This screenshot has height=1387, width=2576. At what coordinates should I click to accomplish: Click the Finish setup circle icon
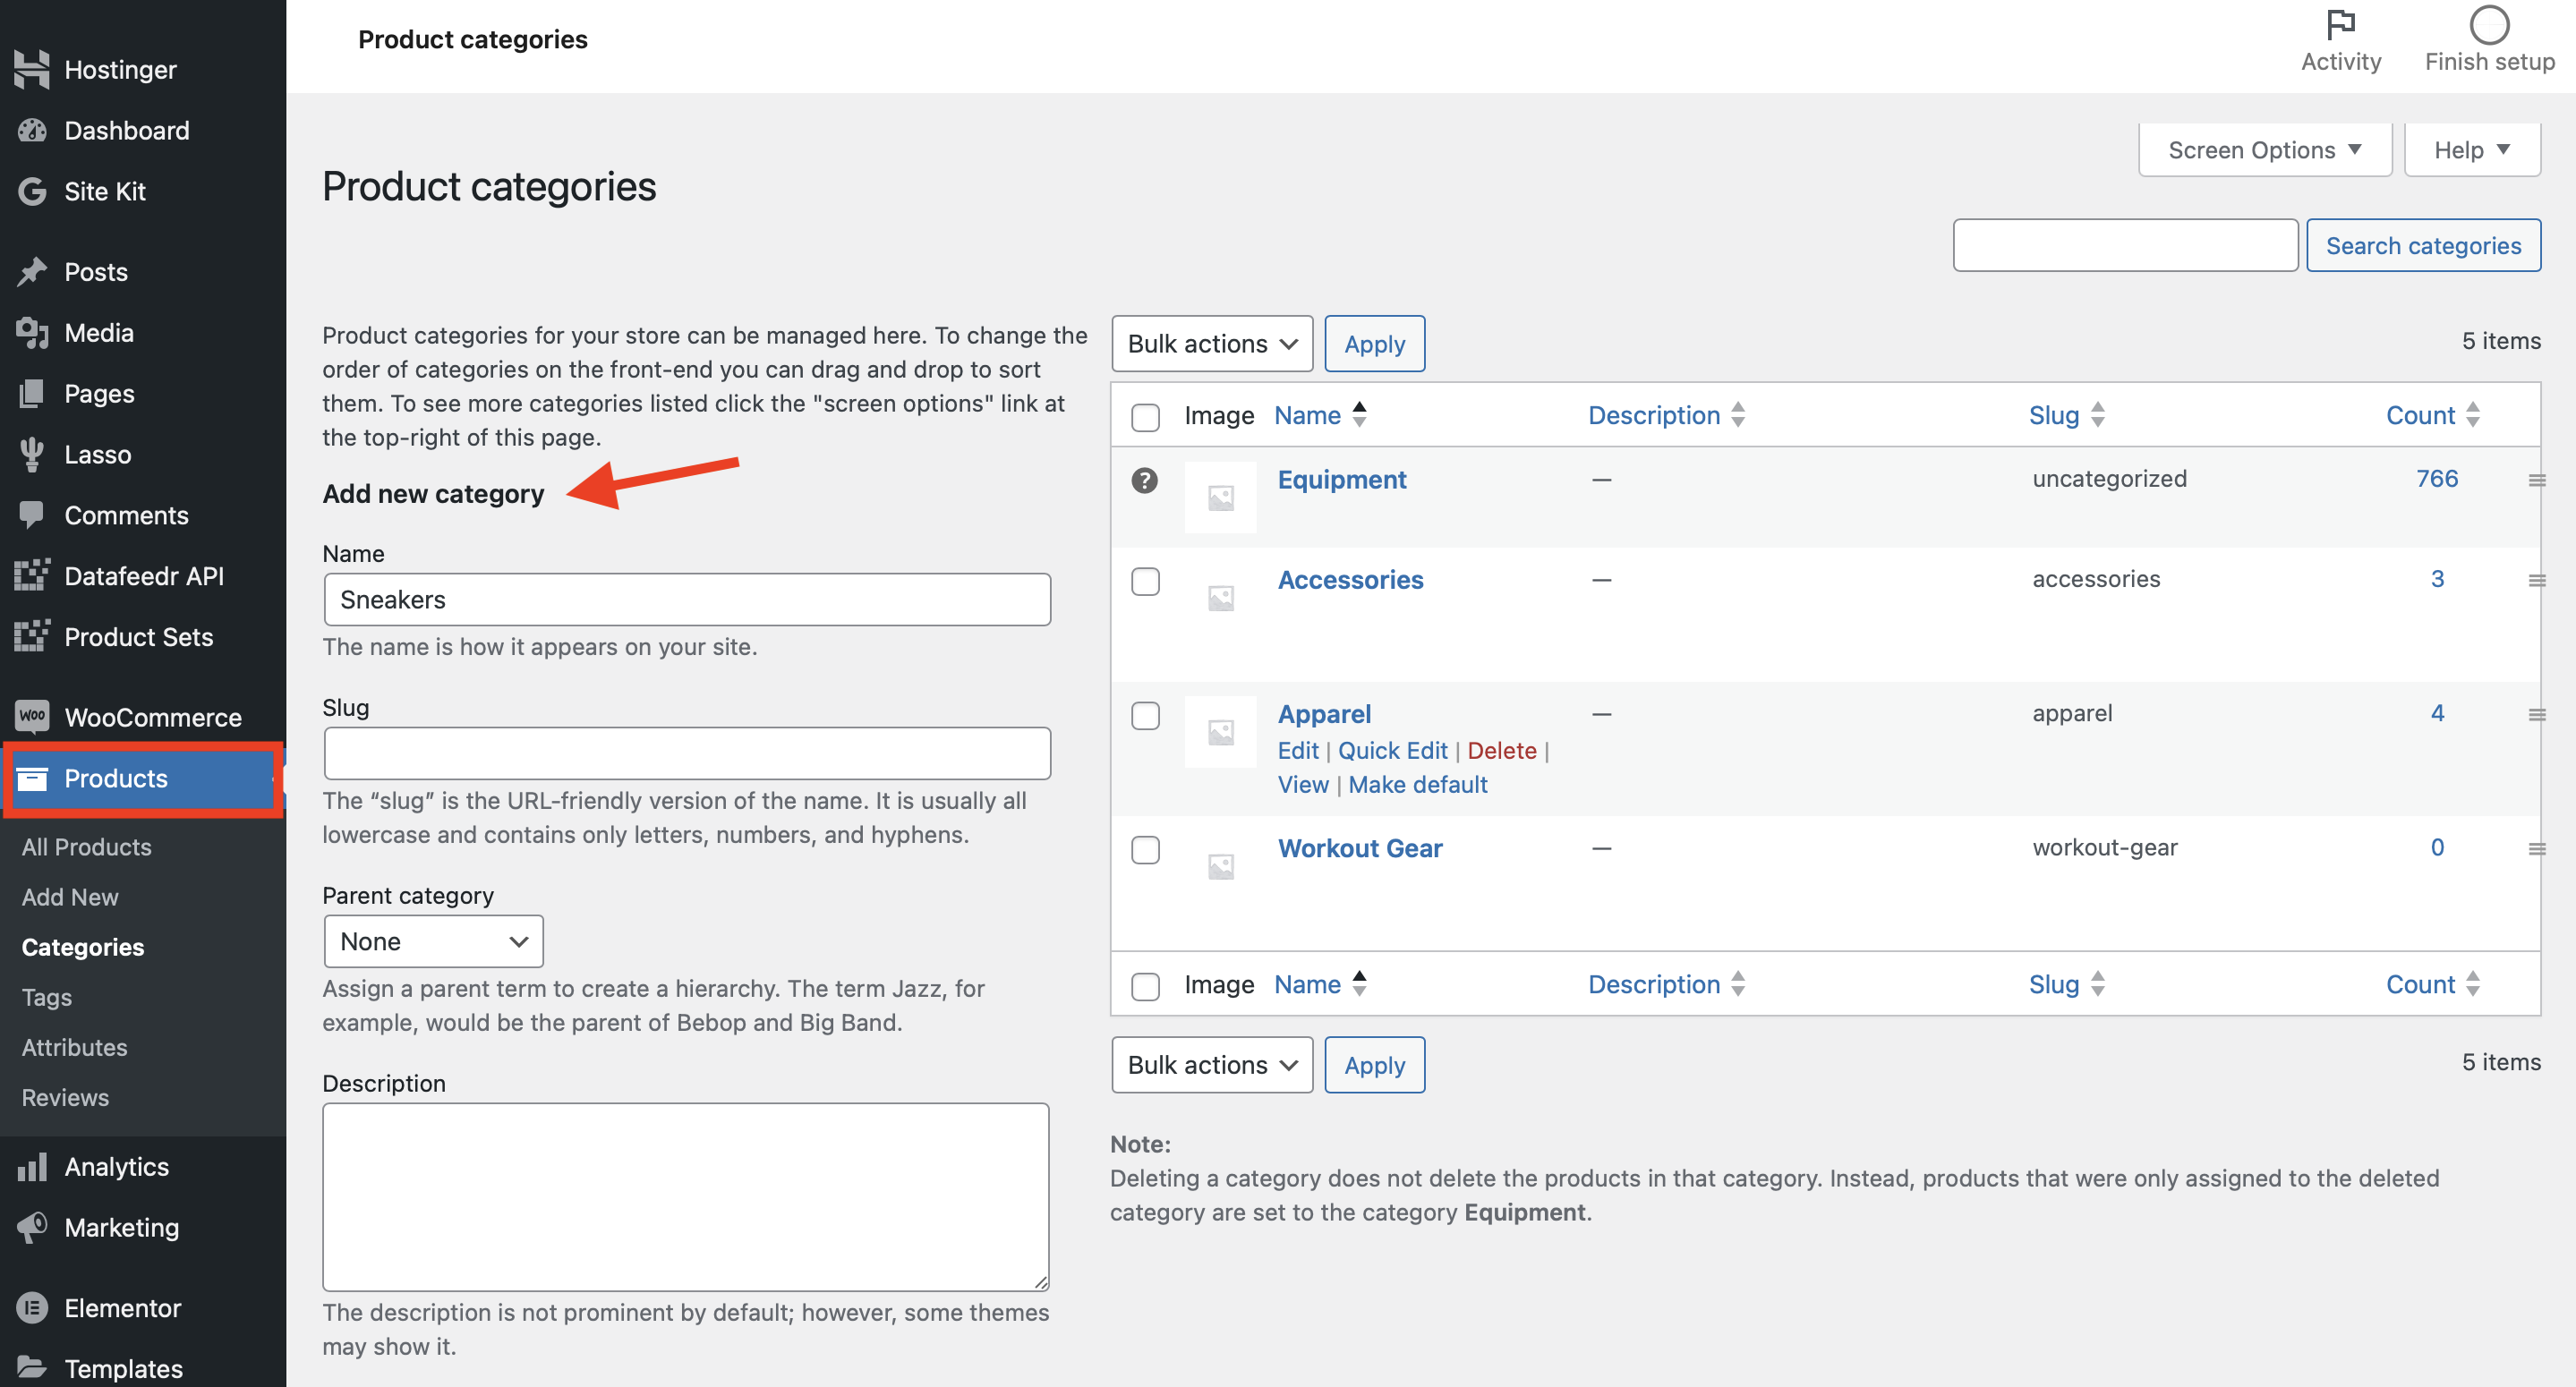[2489, 26]
